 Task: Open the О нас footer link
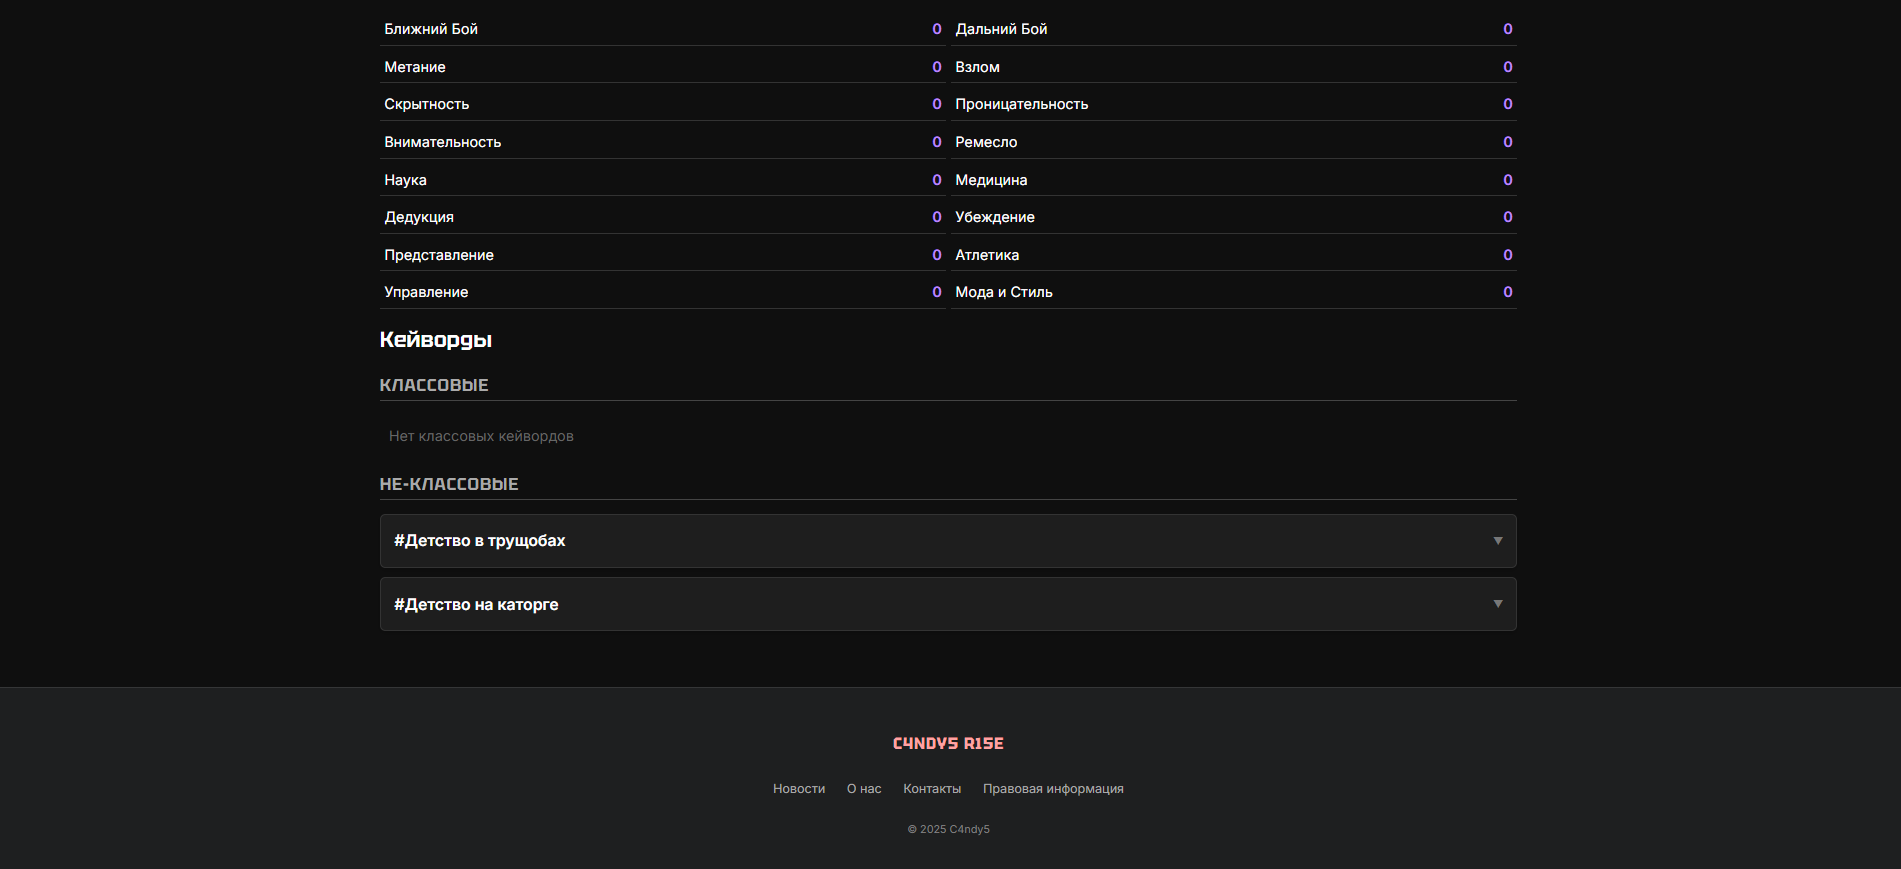pos(864,789)
